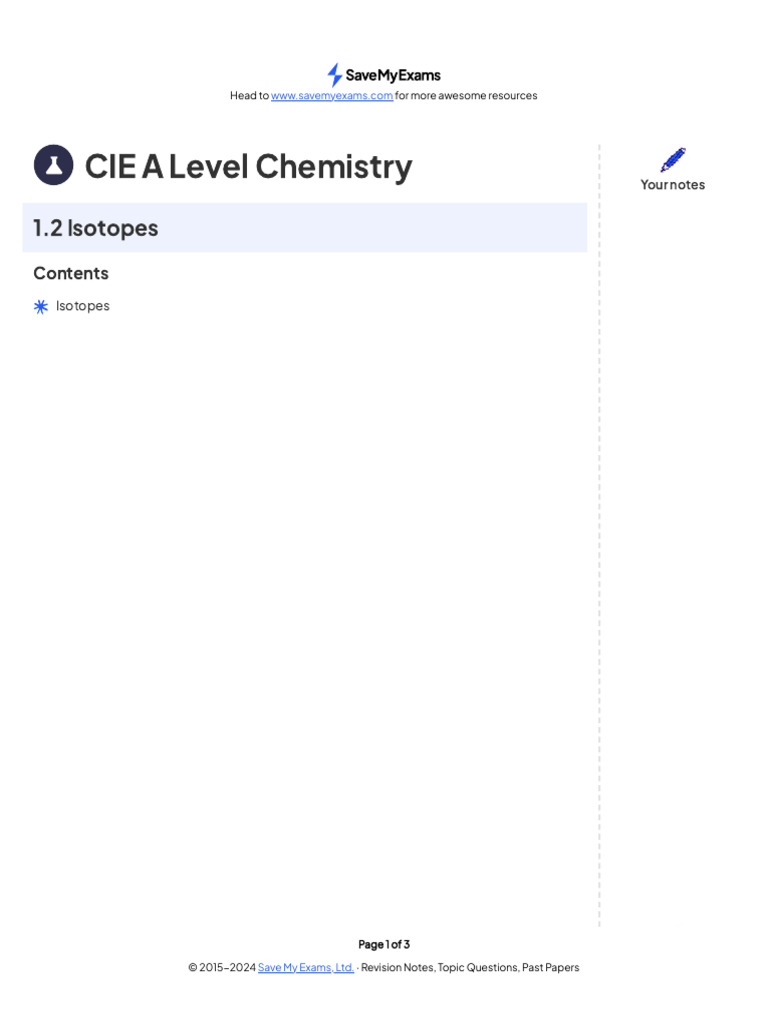The height and width of the screenshot is (1024, 768).
Task: Click the chemistry flask icon
Action: pos(54,165)
